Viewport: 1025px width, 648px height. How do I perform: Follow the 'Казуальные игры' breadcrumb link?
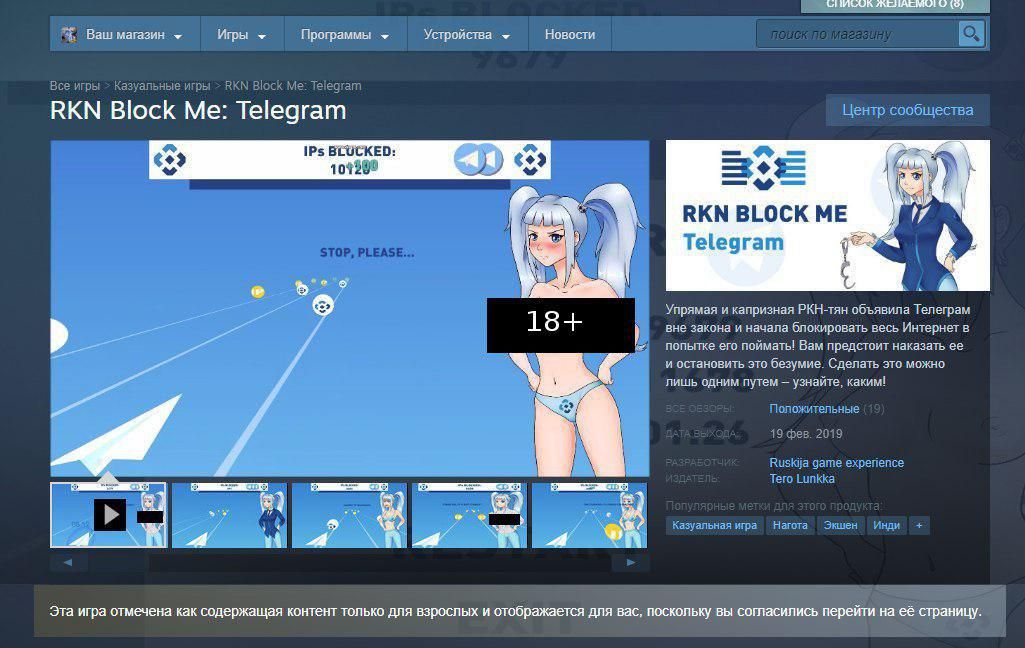point(162,86)
